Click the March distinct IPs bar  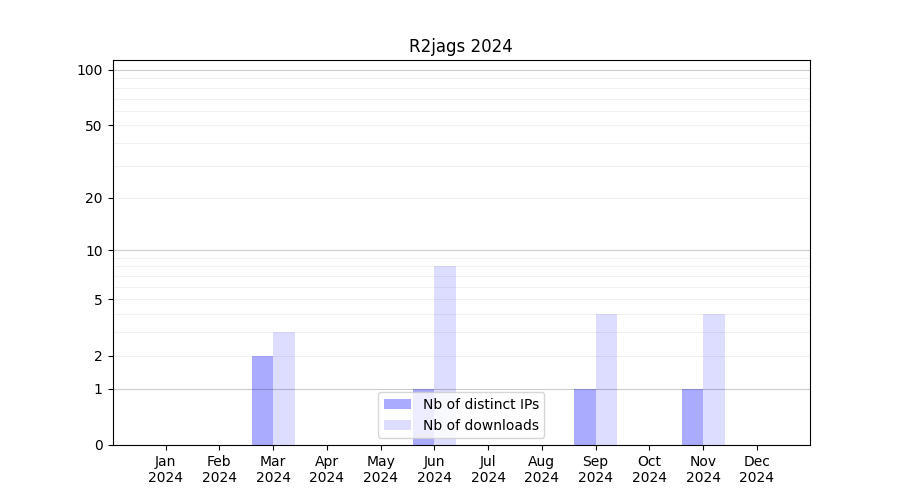pyautogui.click(x=262, y=400)
